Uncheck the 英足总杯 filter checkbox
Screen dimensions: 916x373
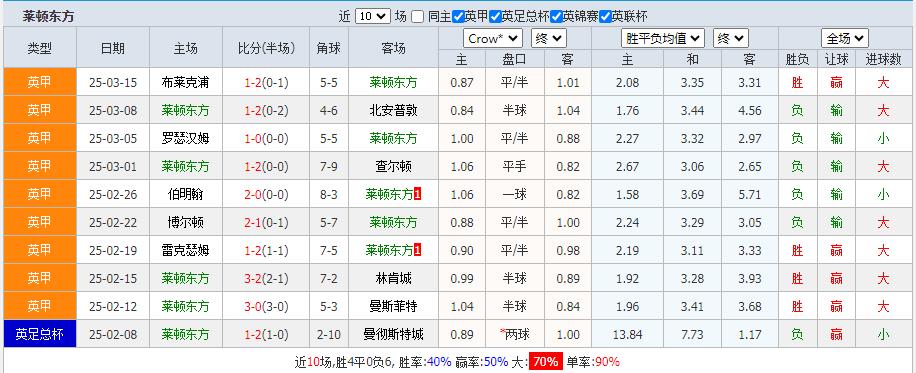tap(495, 16)
